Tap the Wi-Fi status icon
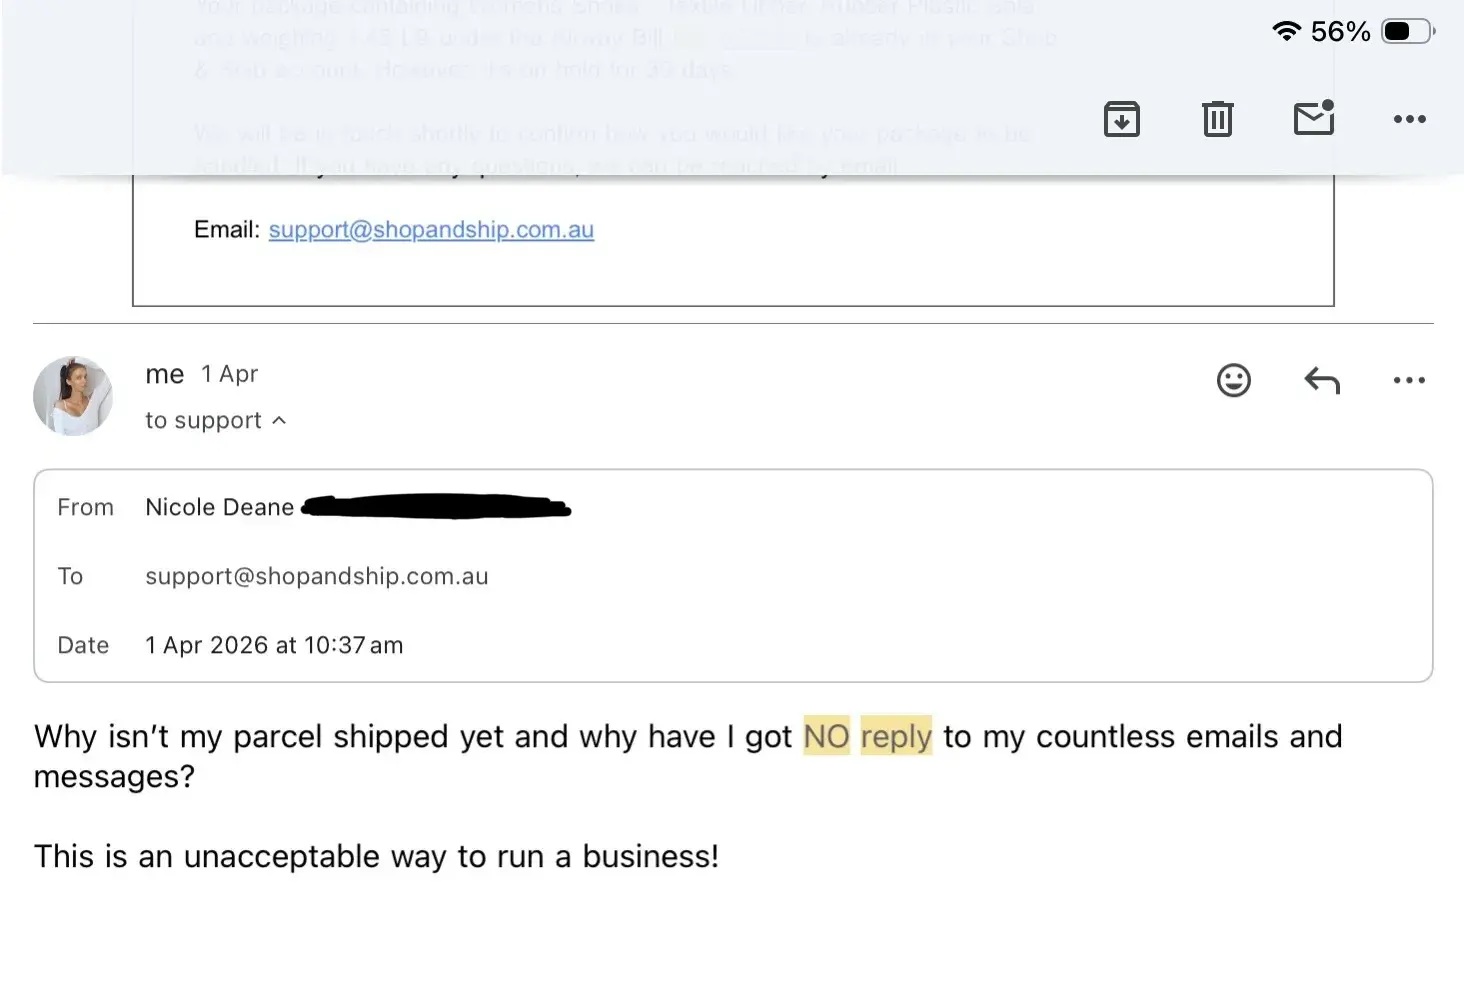Screen dimensions: 1464x984 click(1286, 31)
